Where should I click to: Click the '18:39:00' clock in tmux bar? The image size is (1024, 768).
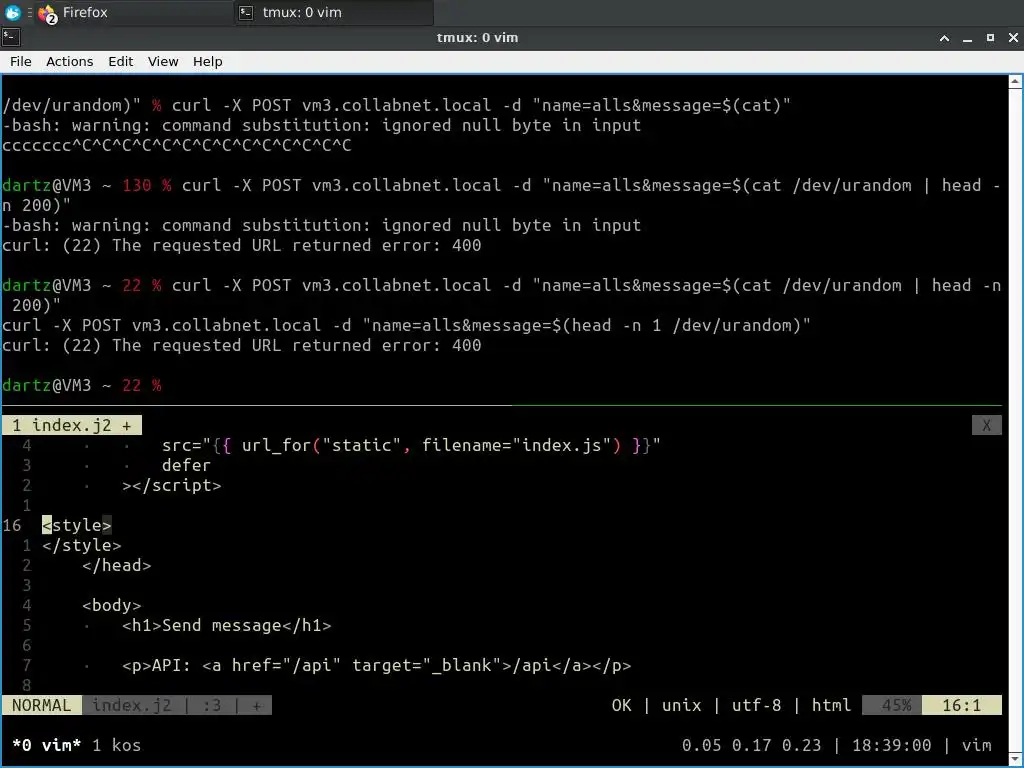[x=891, y=745]
